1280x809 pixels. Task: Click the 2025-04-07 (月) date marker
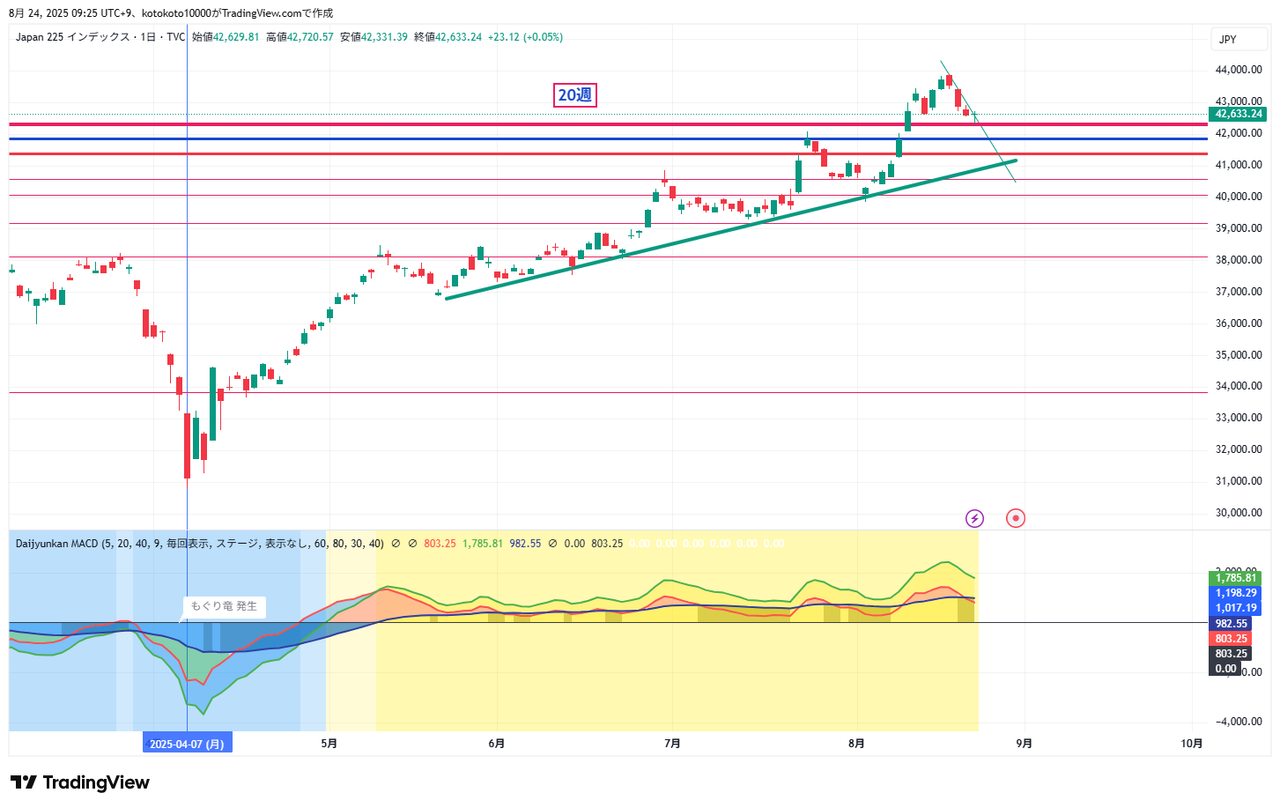click(x=187, y=743)
